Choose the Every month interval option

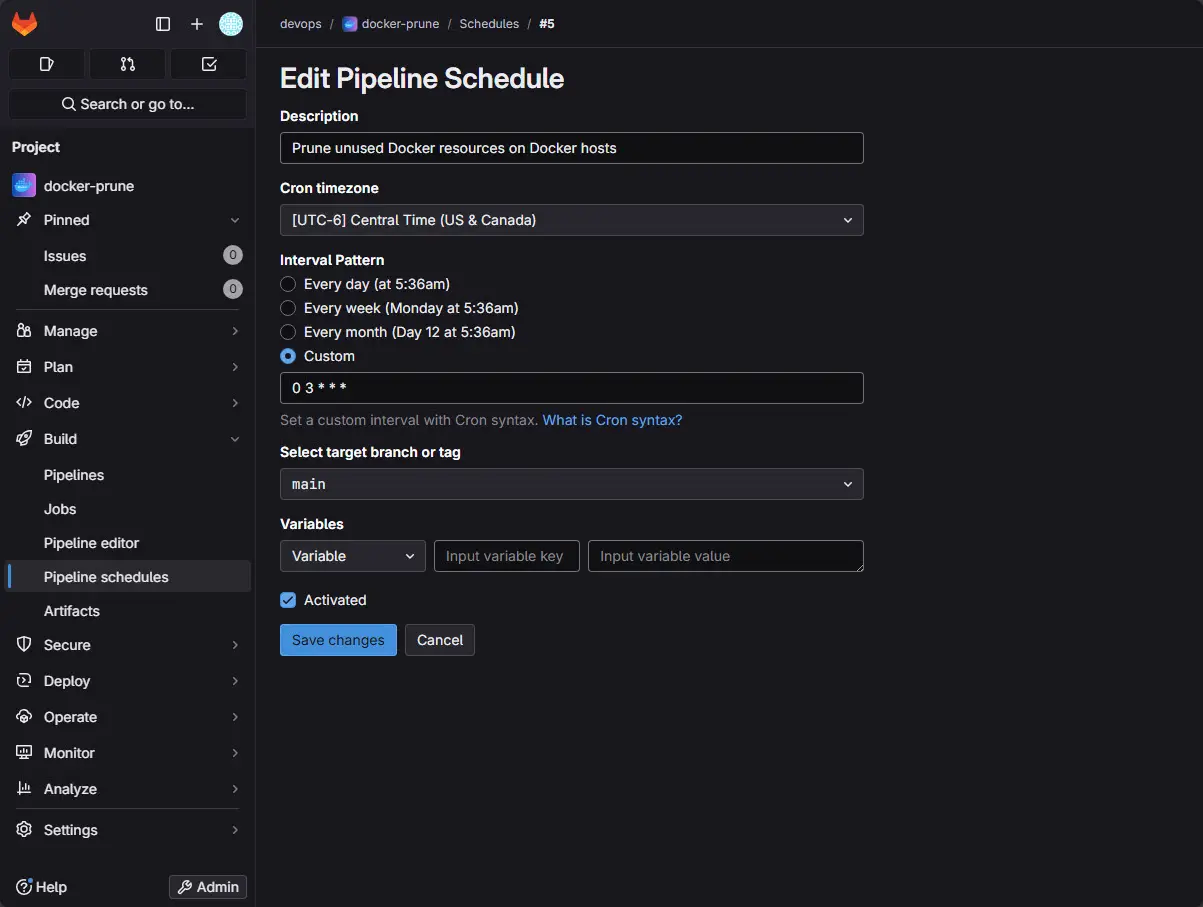coord(287,332)
